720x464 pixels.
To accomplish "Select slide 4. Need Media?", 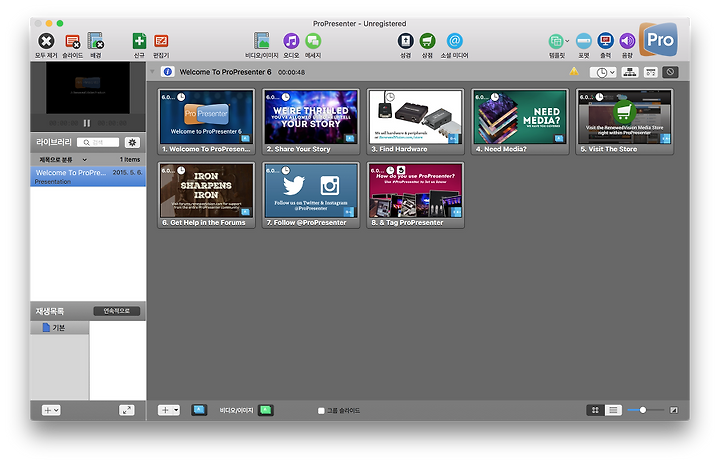I will (520, 122).
